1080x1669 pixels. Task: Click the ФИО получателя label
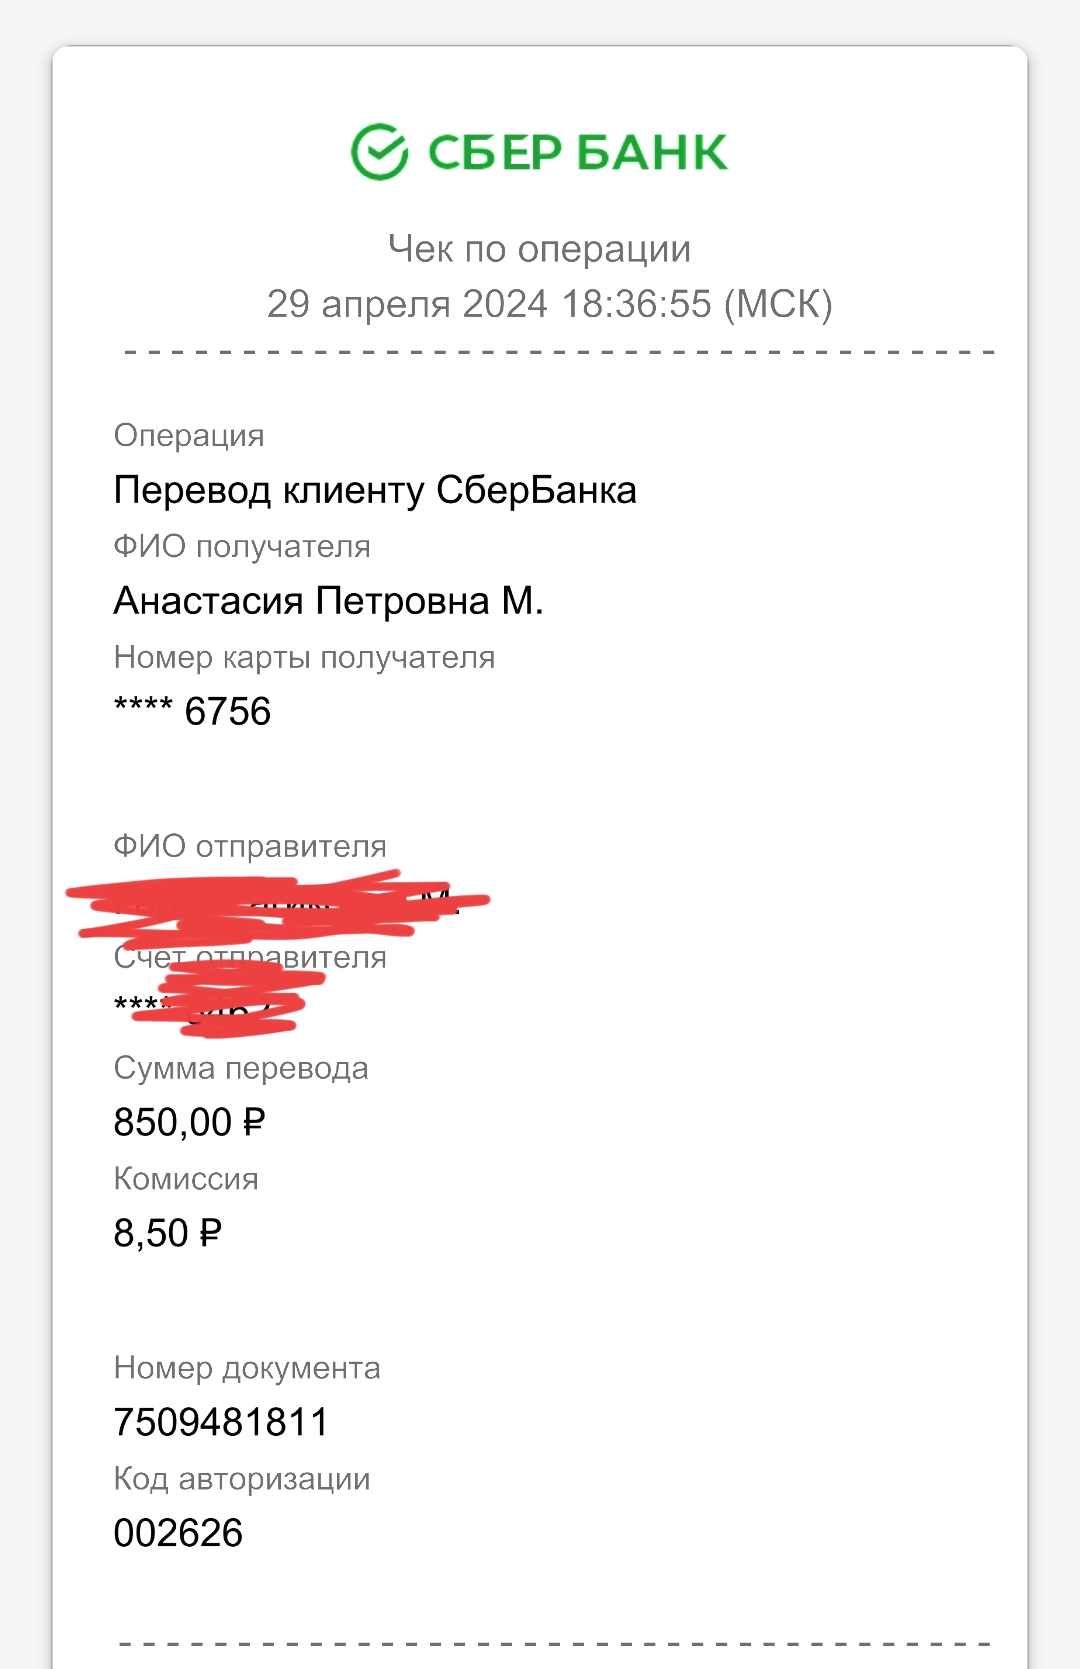[x=242, y=547]
